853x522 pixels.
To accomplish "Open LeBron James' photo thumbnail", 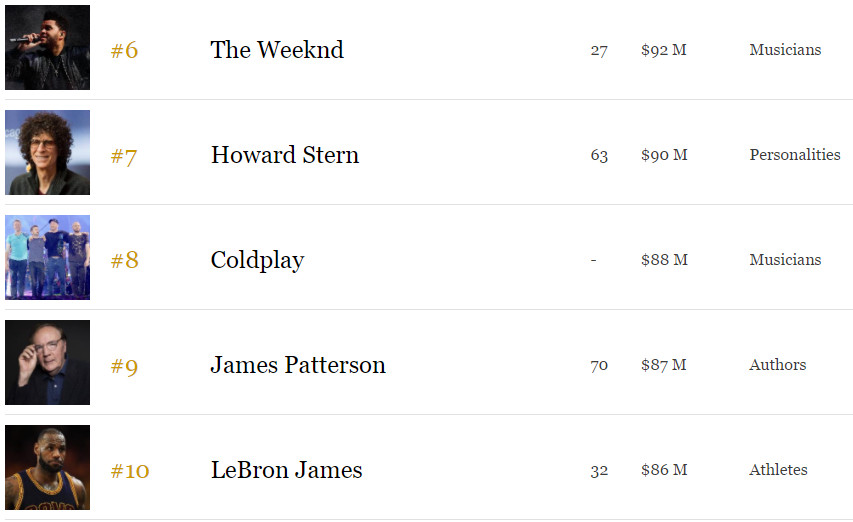I will (47, 467).
